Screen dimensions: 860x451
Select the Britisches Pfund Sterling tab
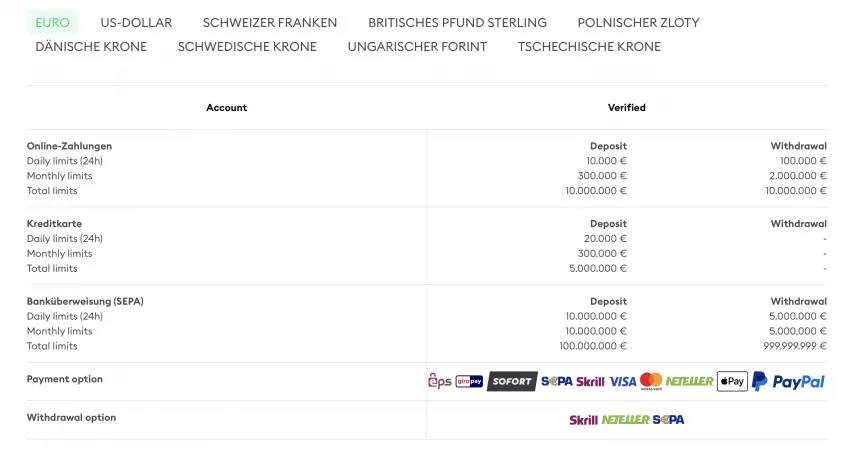(x=457, y=22)
